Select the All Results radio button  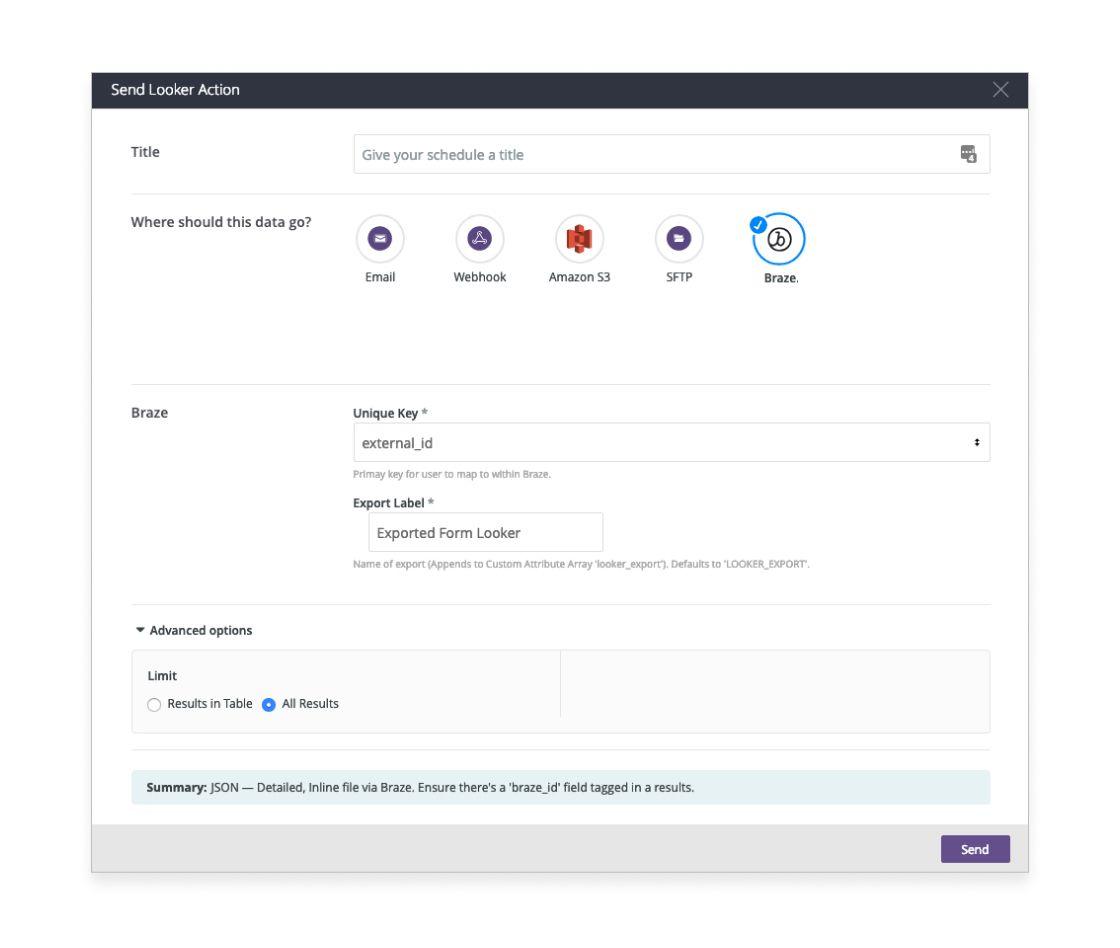(267, 703)
